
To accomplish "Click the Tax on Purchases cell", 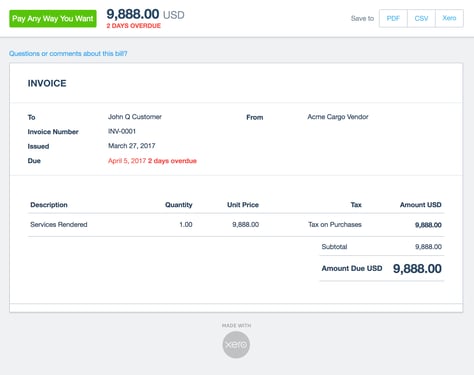I will (x=335, y=224).
